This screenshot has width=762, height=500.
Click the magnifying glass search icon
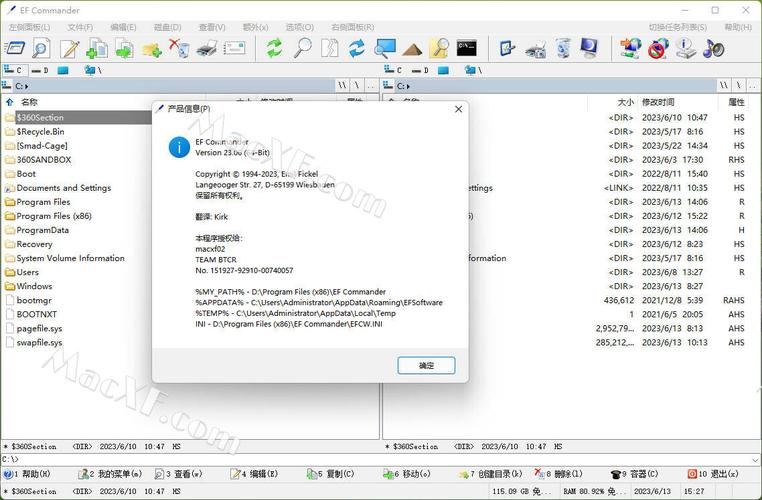[x=302, y=49]
